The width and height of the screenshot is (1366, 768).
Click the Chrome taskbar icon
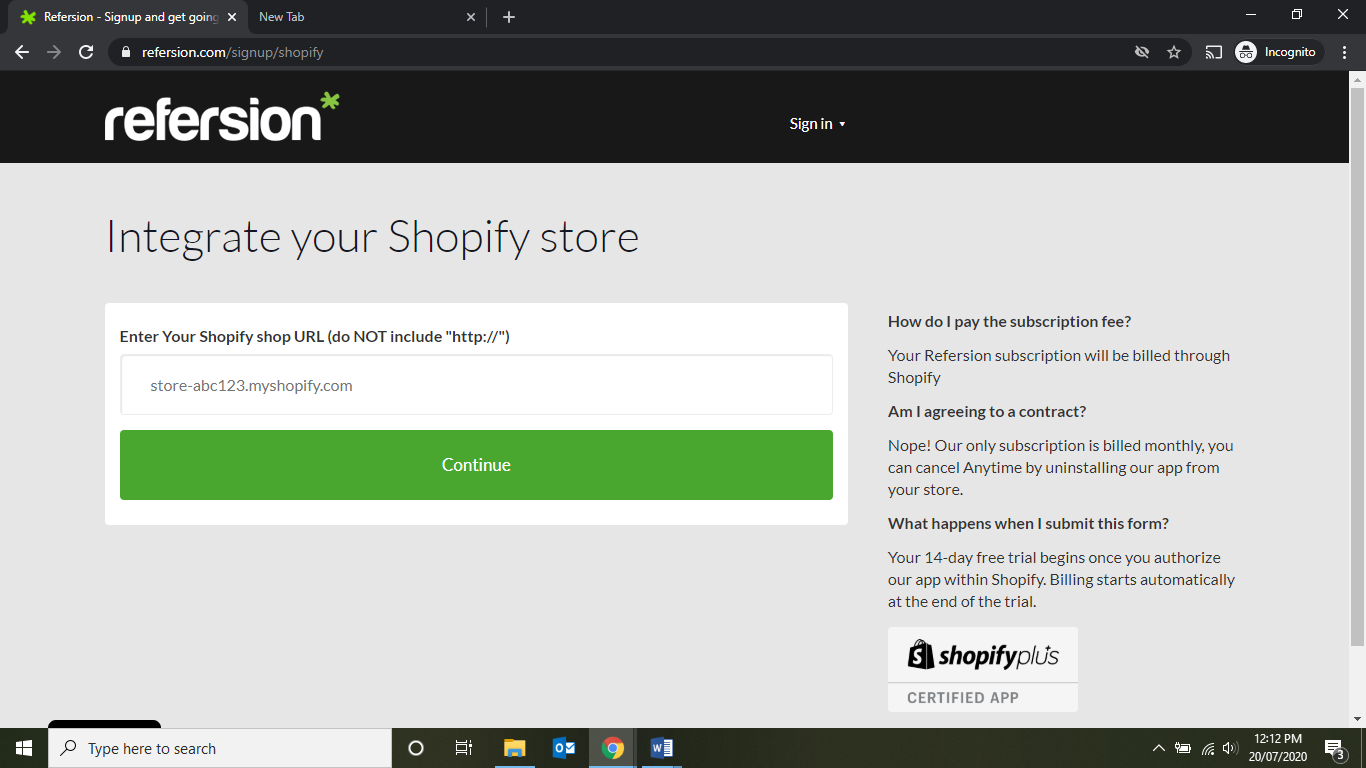[612, 748]
